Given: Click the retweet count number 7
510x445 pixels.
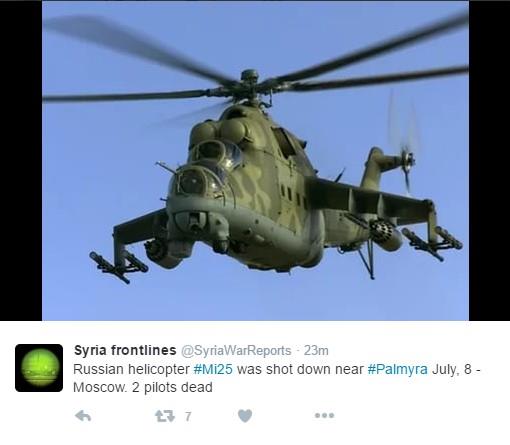Looking at the screenshot, I should click(x=188, y=416).
